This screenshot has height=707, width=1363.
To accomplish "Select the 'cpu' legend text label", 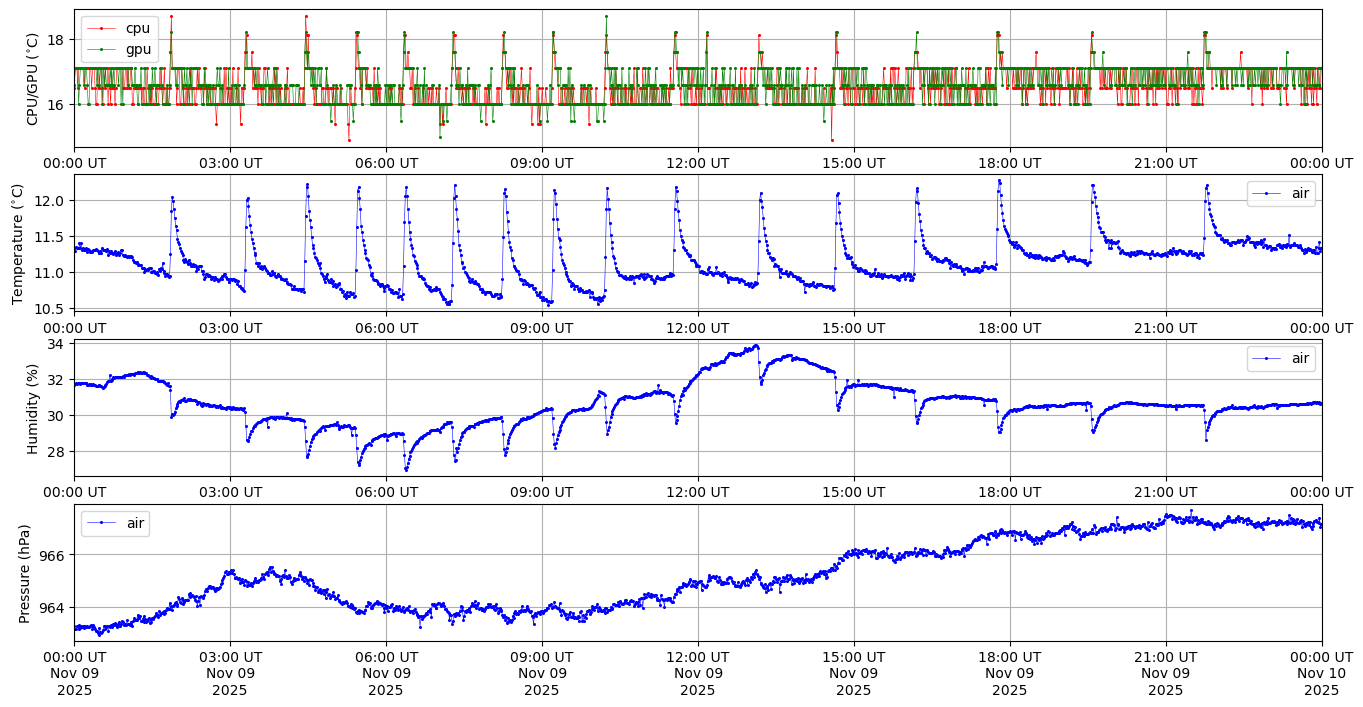I will 138,28.
